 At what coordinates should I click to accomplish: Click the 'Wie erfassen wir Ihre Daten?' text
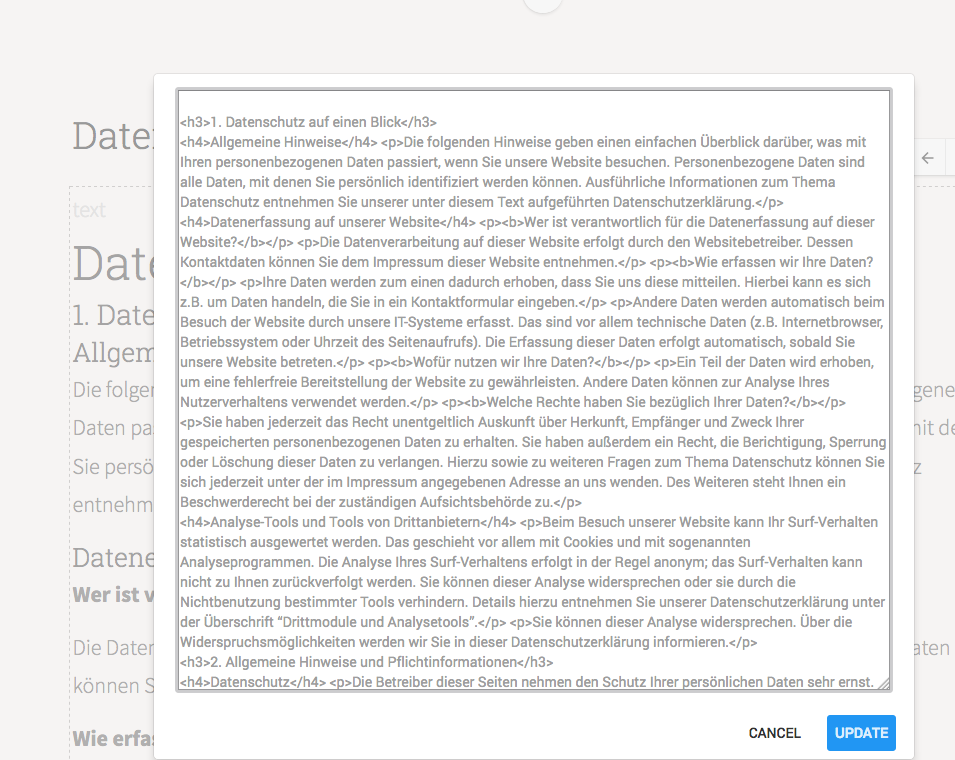coord(784,262)
